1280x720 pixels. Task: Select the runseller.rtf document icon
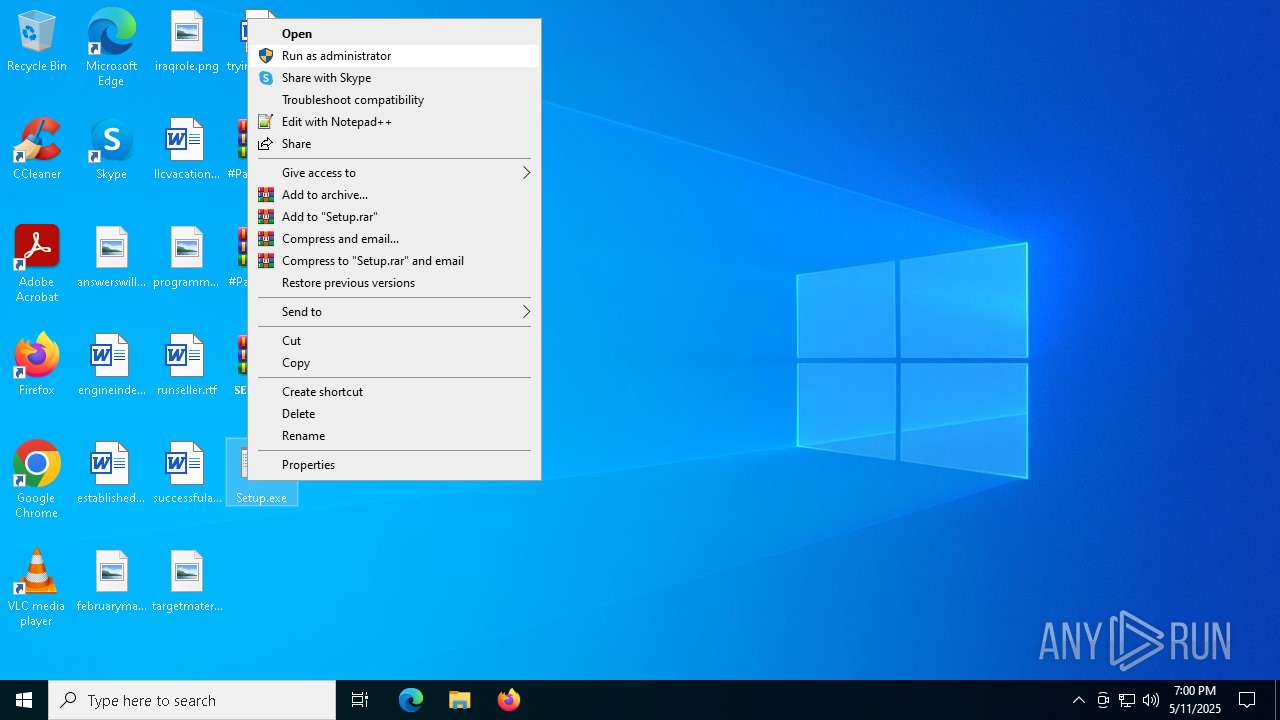tap(187, 366)
